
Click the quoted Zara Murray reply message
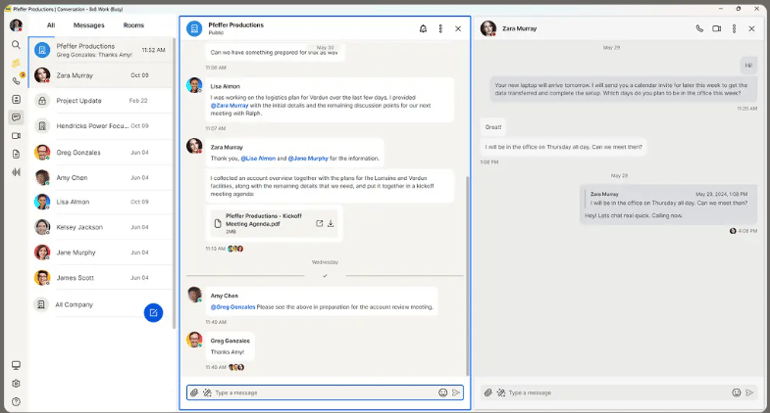pos(668,199)
